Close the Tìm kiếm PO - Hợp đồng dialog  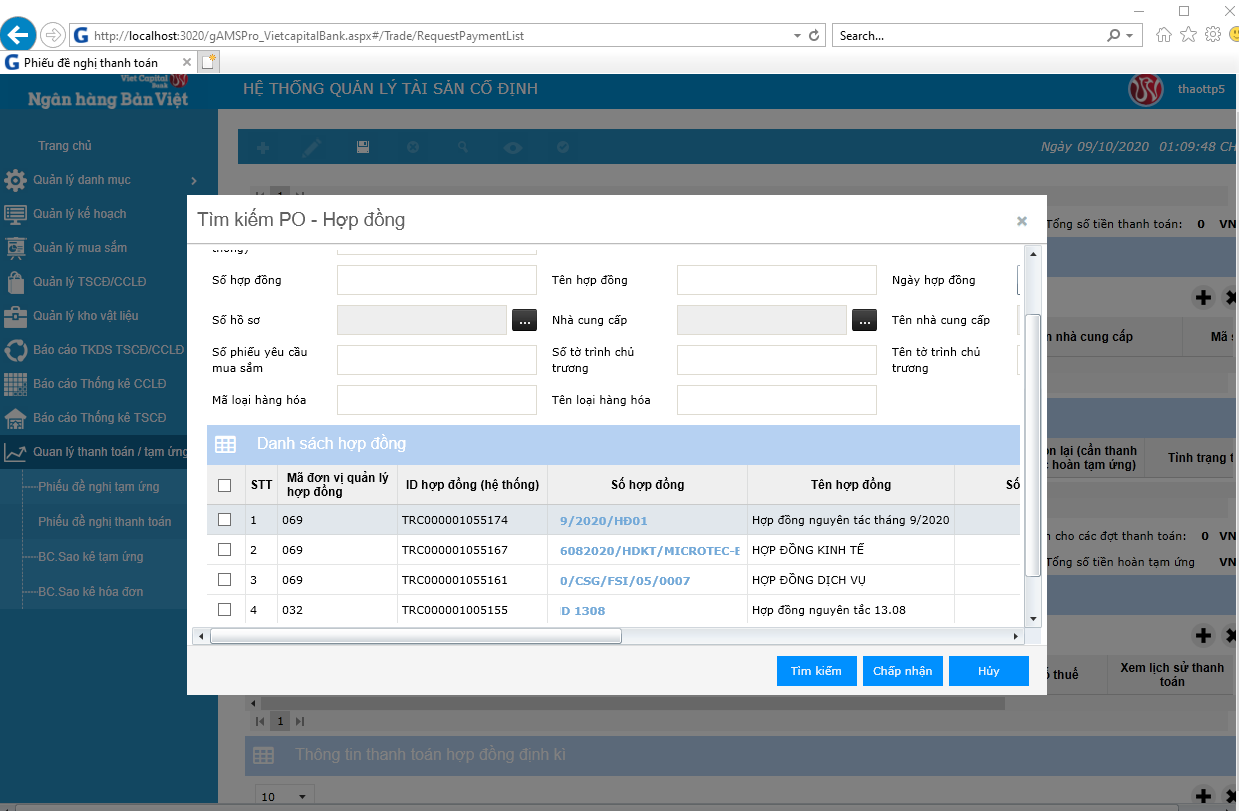[1022, 221]
